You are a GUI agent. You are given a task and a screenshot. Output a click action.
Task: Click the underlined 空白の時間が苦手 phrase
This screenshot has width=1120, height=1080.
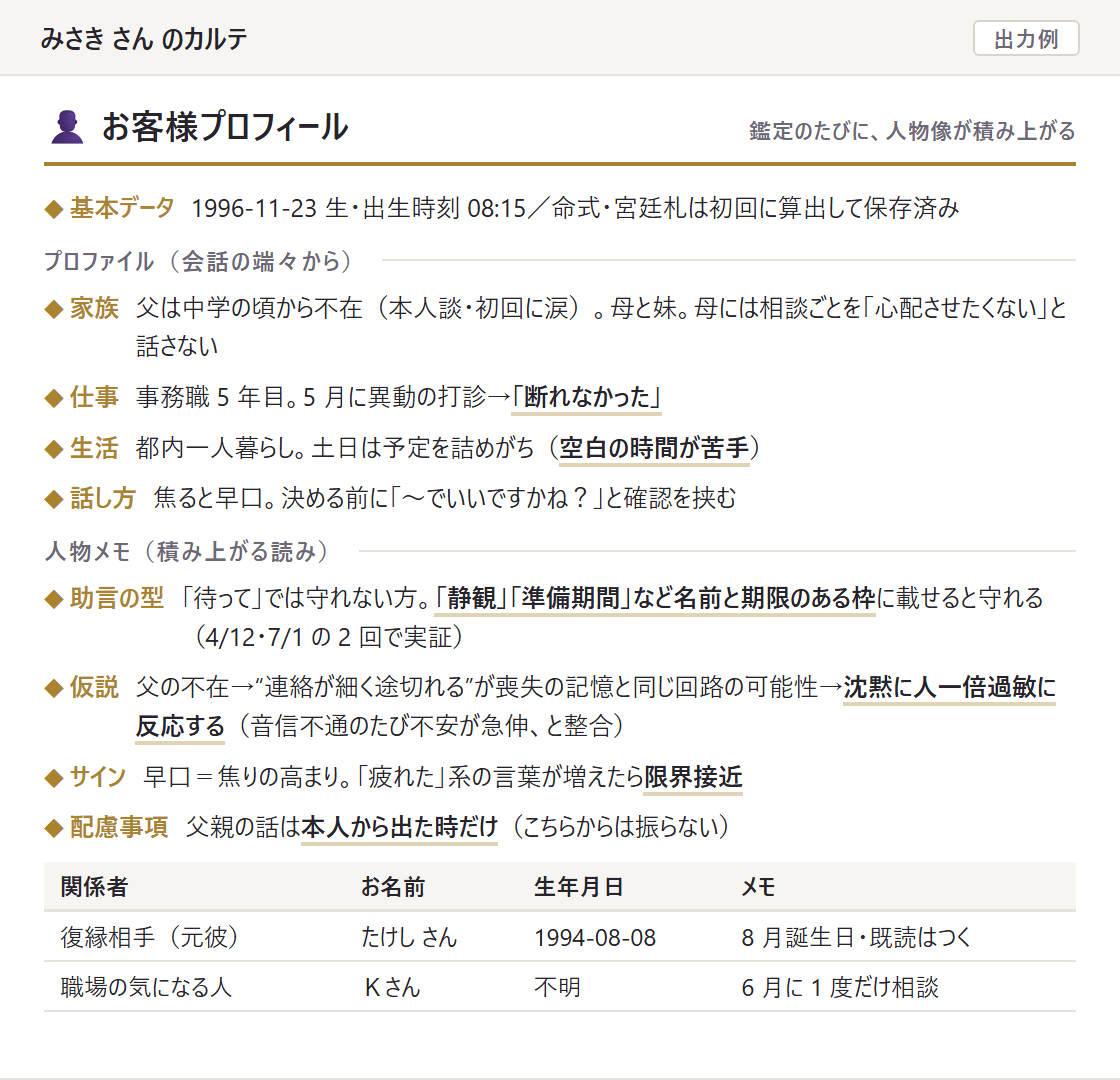(654, 448)
